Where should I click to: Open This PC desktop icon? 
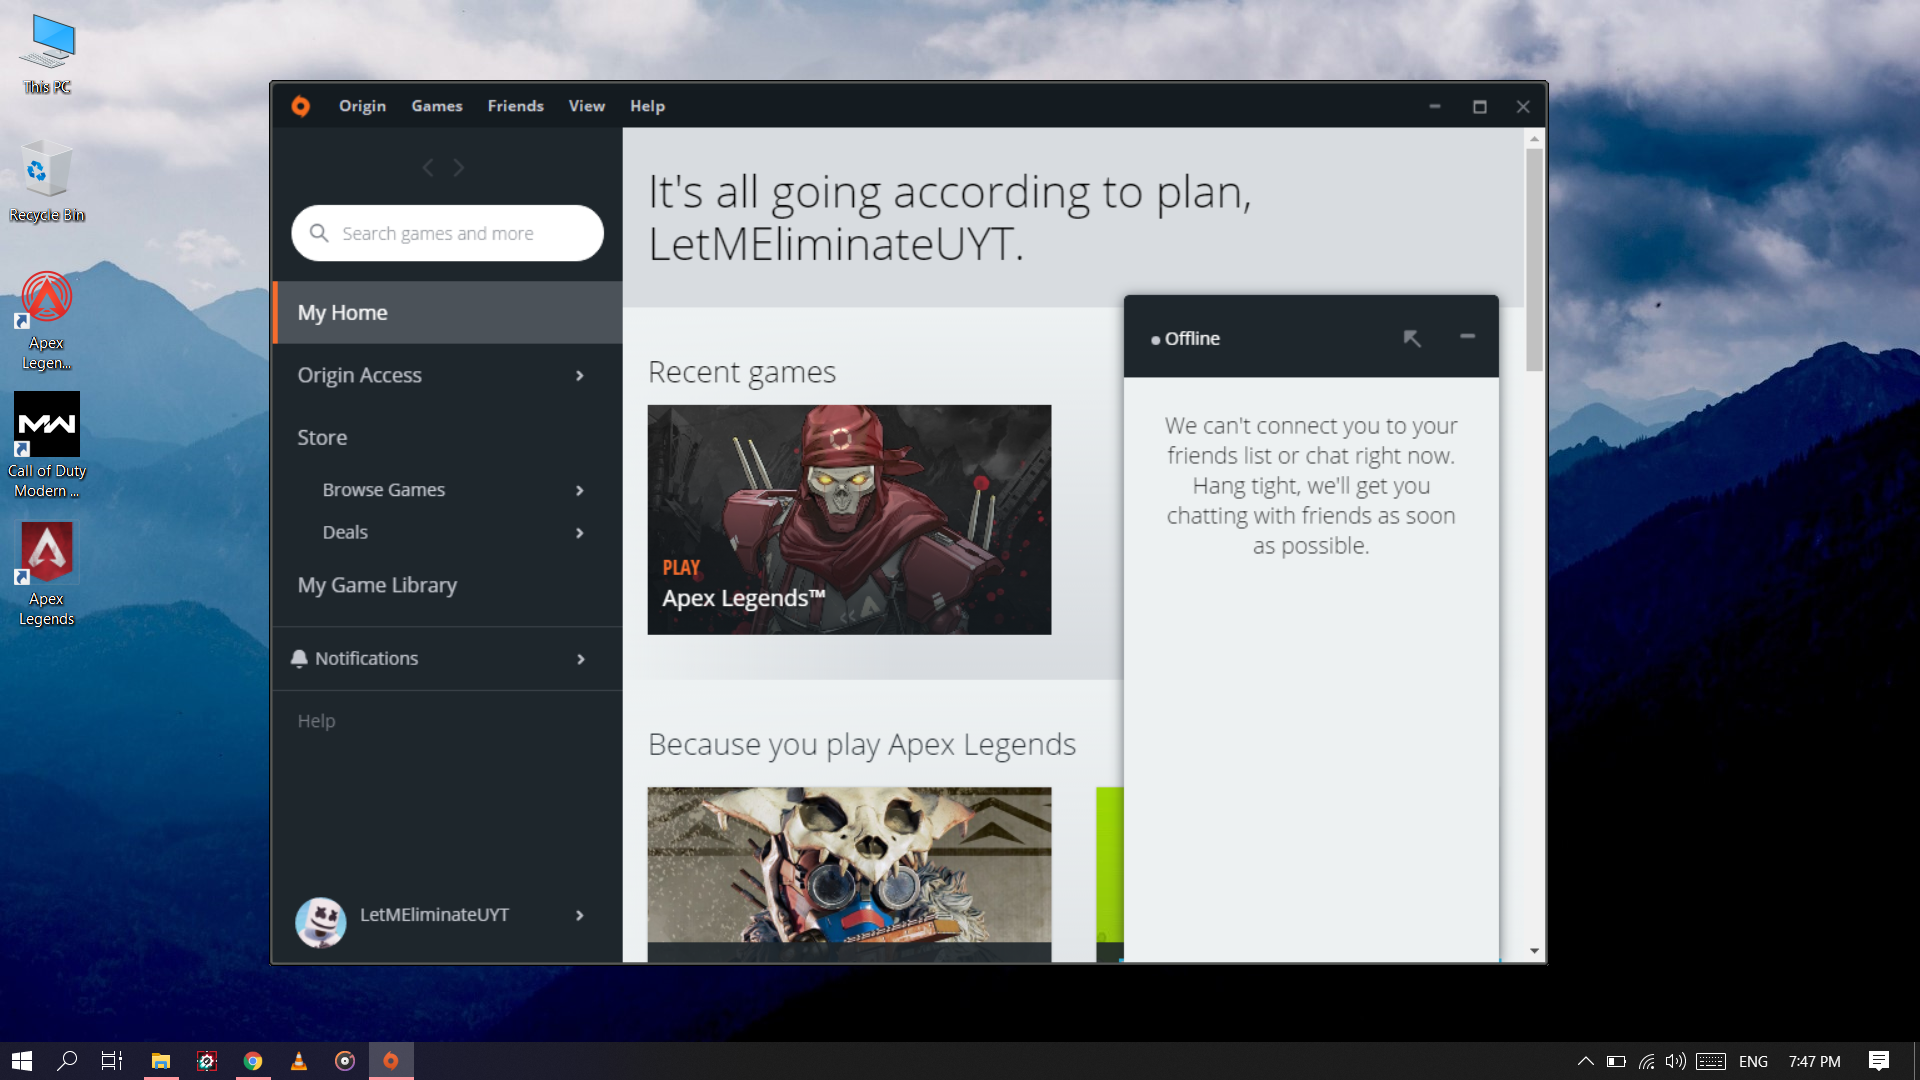pyautogui.click(x=47, y=55)
